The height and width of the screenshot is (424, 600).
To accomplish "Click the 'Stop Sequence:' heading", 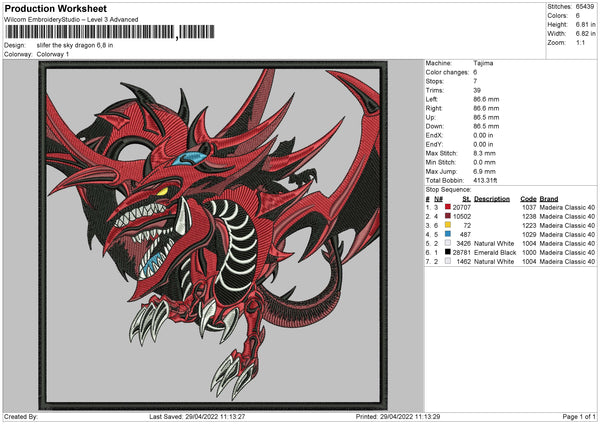I will (448, 190).
